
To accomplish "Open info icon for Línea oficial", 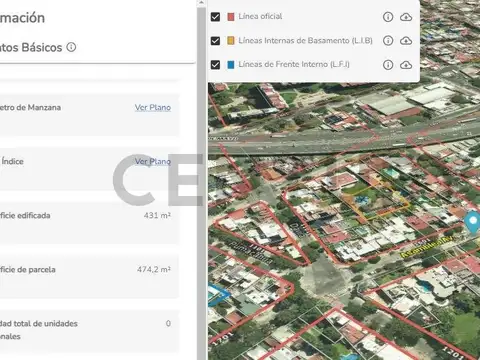I will point(388,17).
